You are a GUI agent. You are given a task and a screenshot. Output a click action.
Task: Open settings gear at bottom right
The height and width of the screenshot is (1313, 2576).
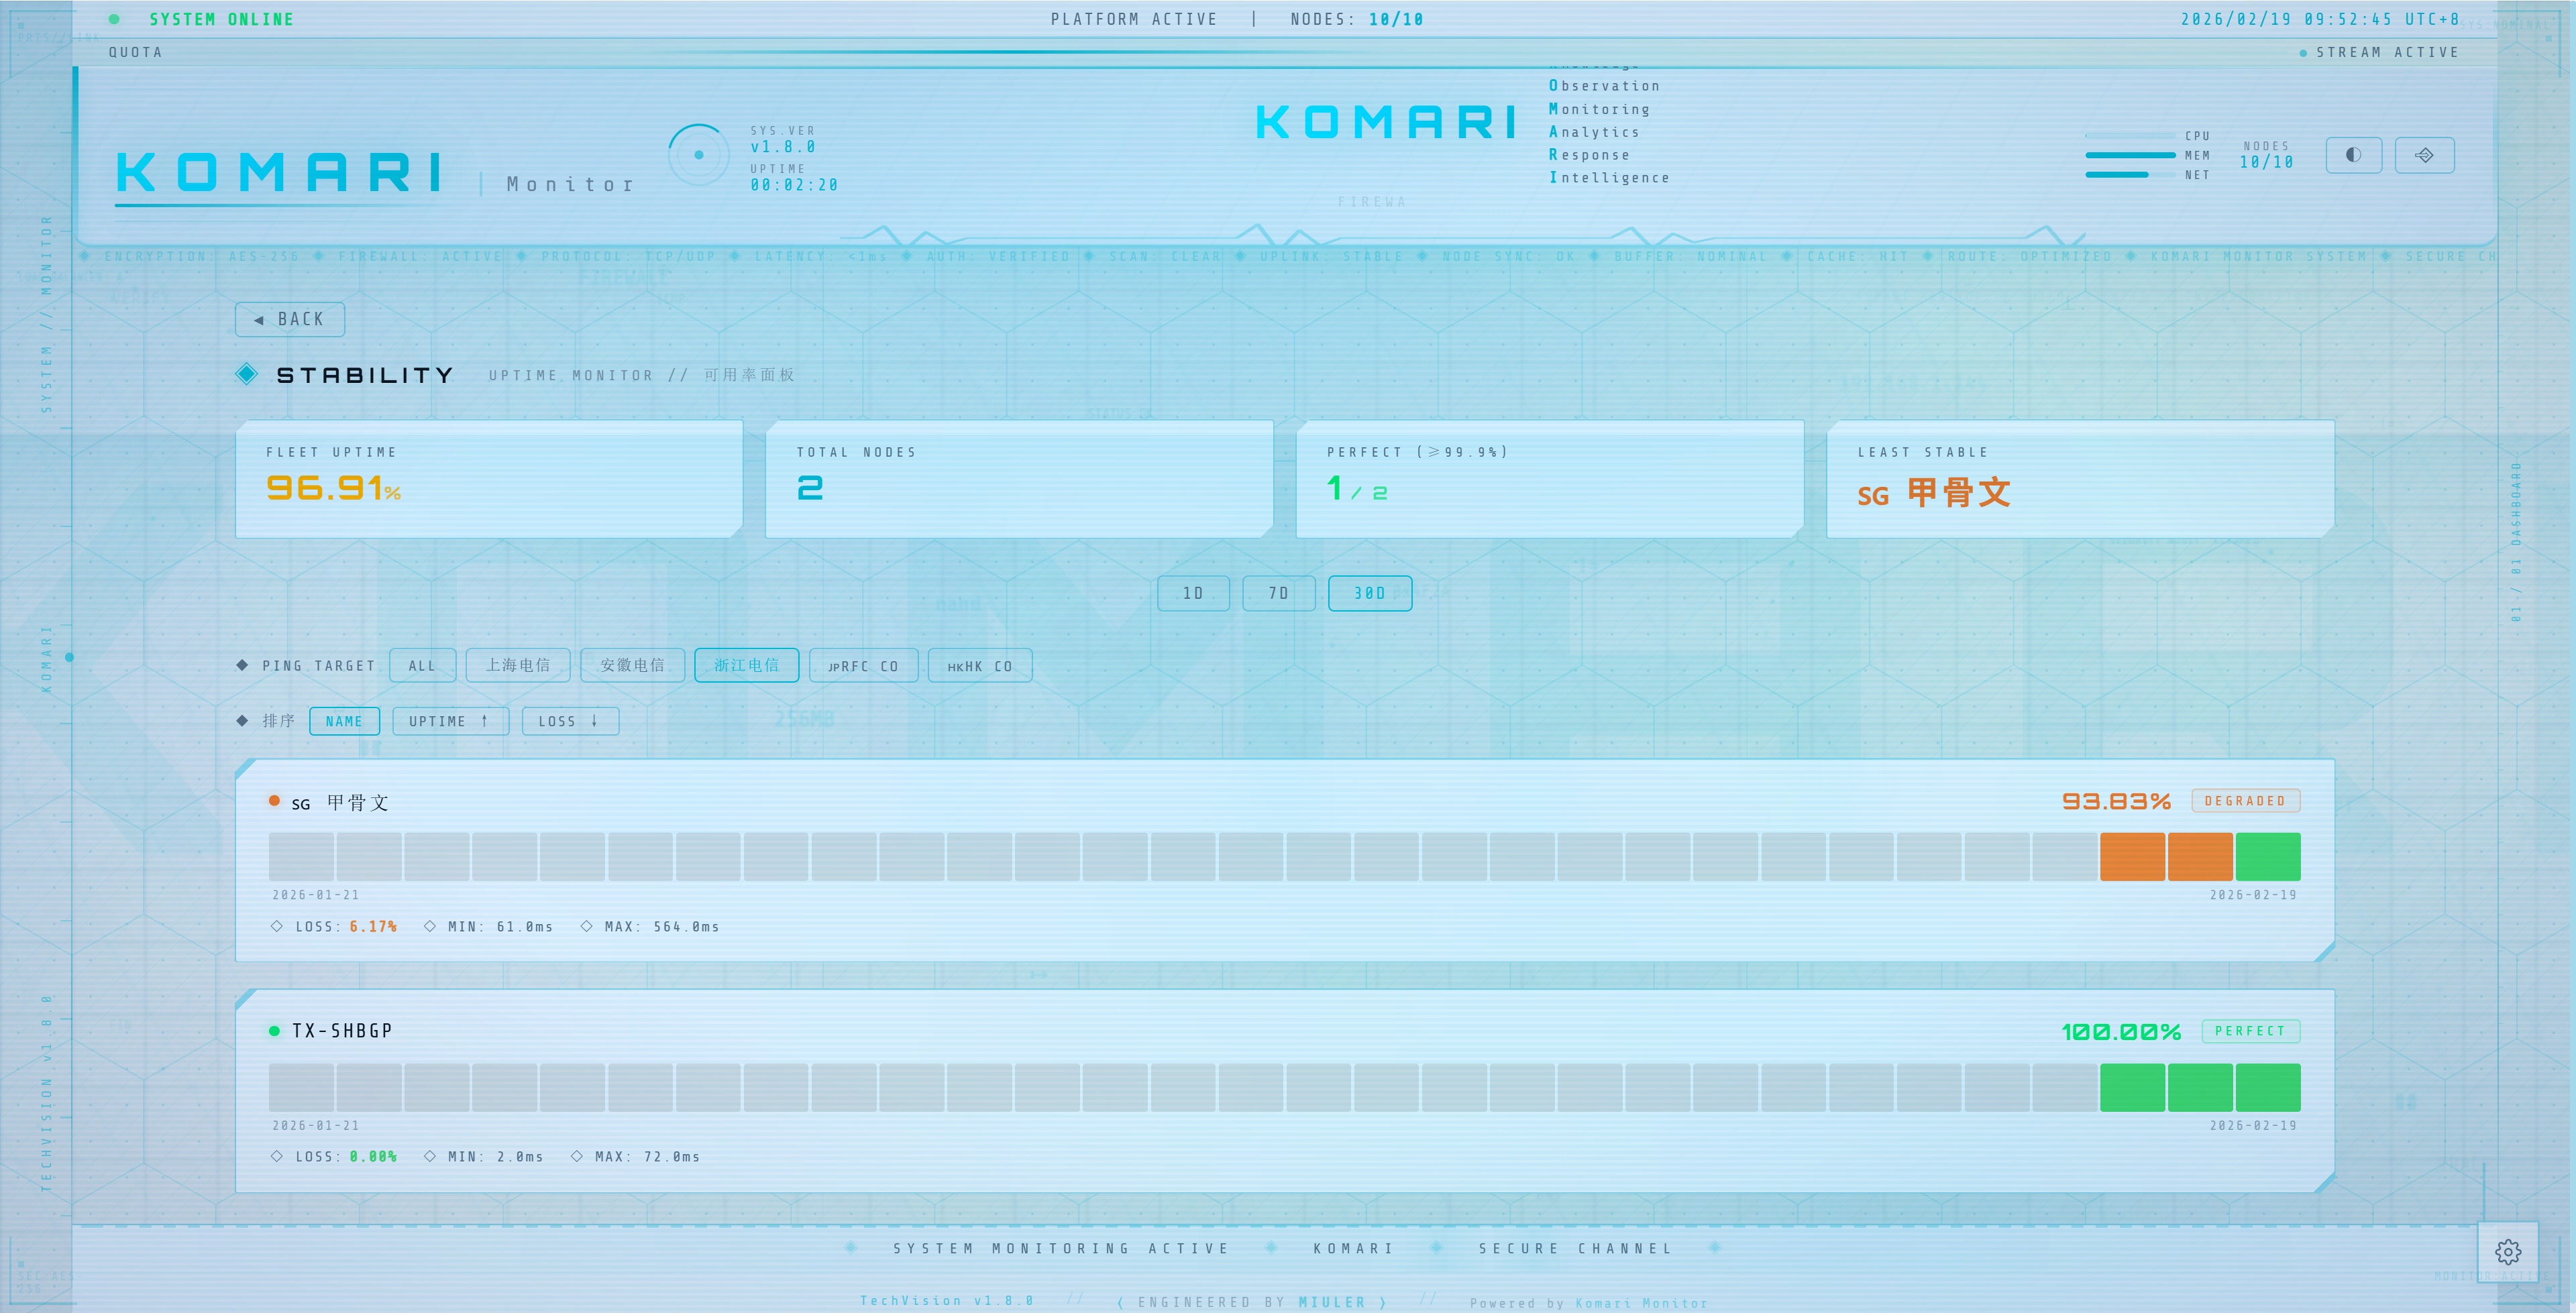(2507, 1251)
